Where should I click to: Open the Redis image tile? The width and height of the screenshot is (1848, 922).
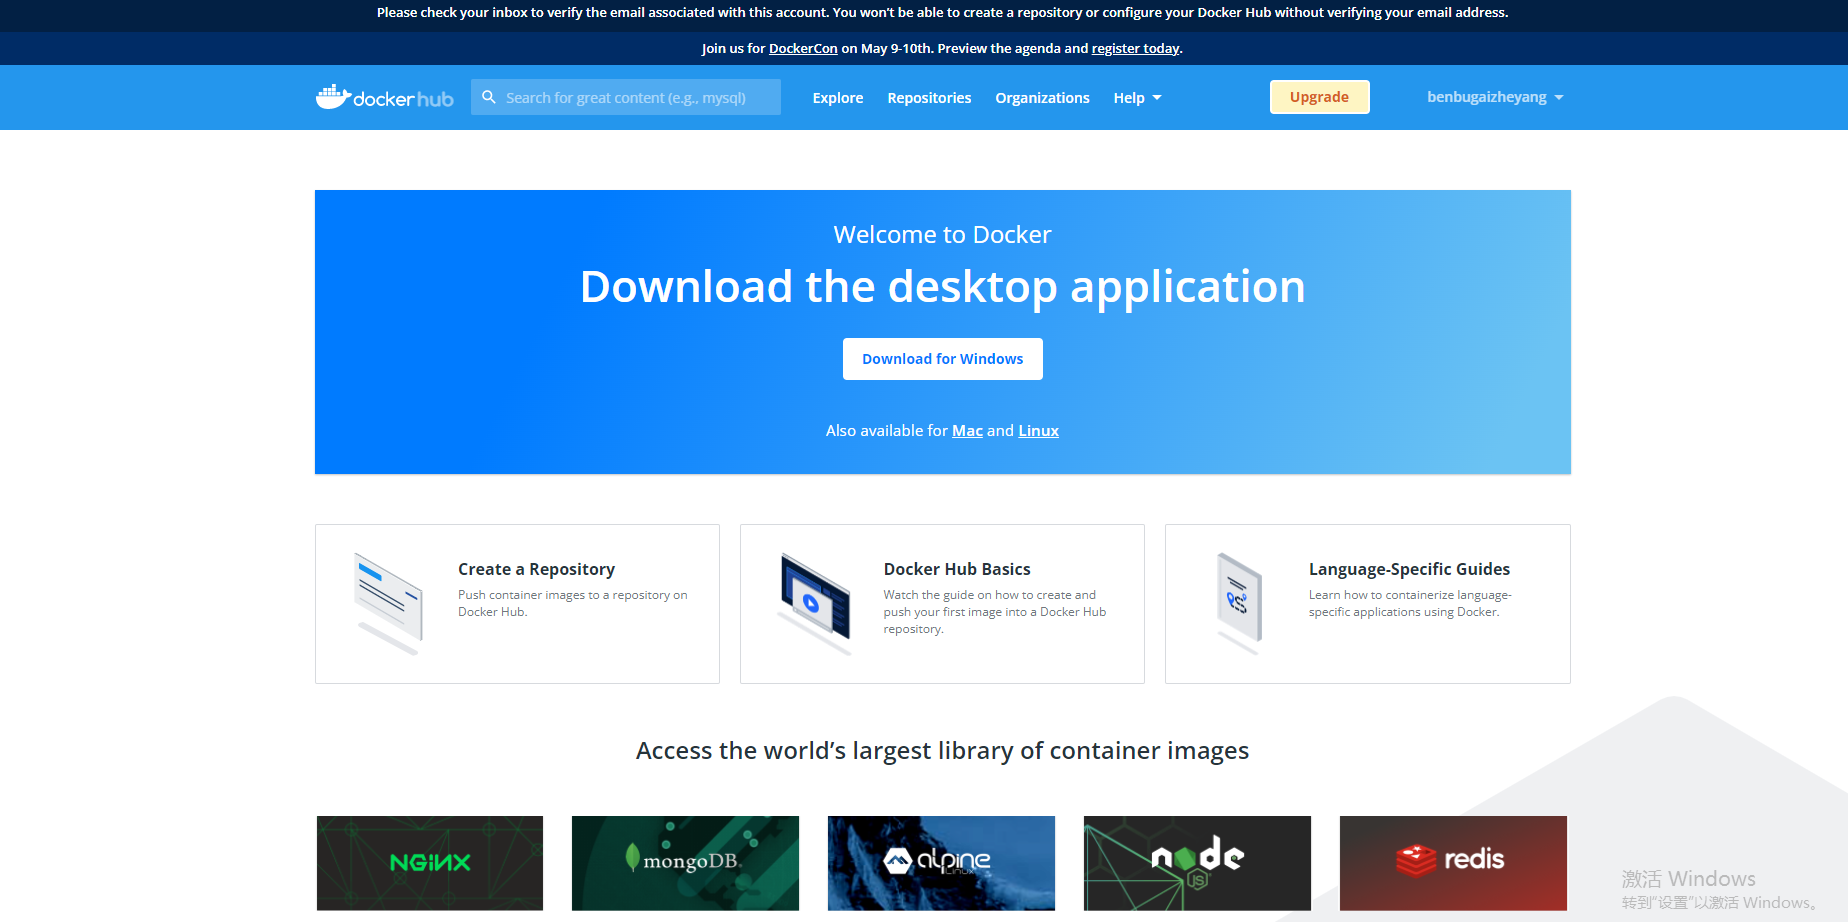click(x=1453, y=863)
